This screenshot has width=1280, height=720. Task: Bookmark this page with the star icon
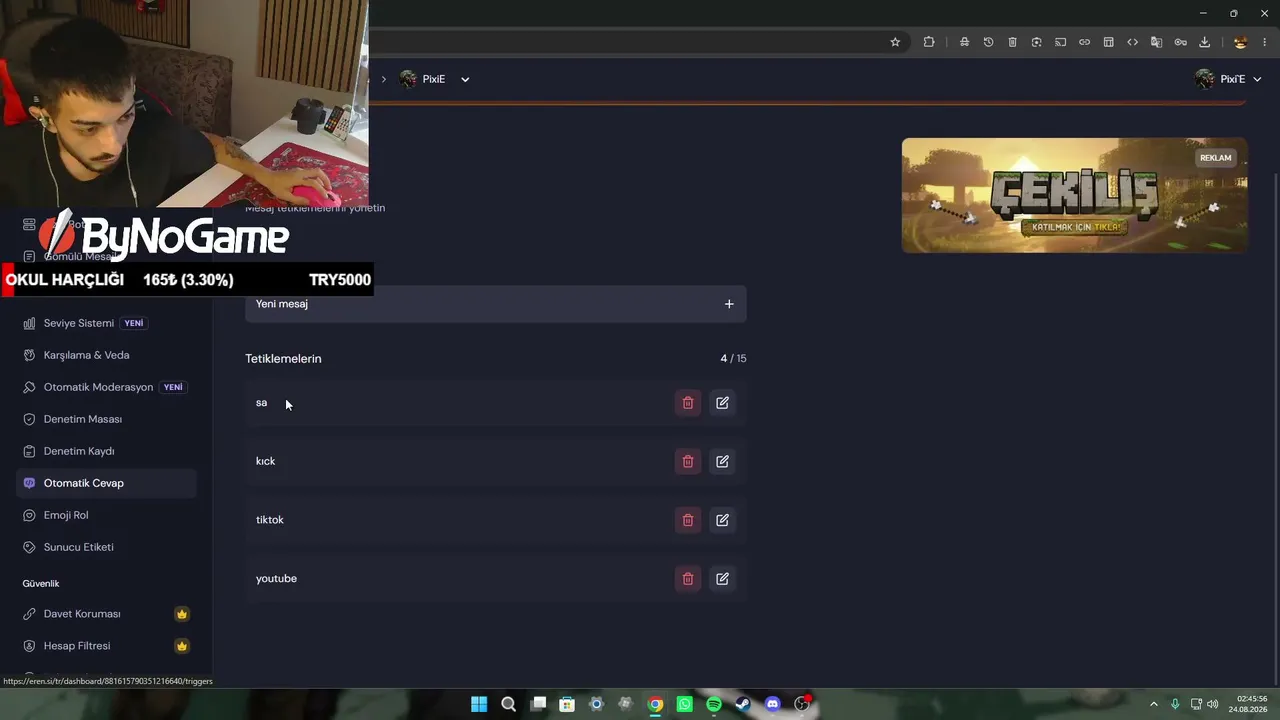[x=895, y=42]
